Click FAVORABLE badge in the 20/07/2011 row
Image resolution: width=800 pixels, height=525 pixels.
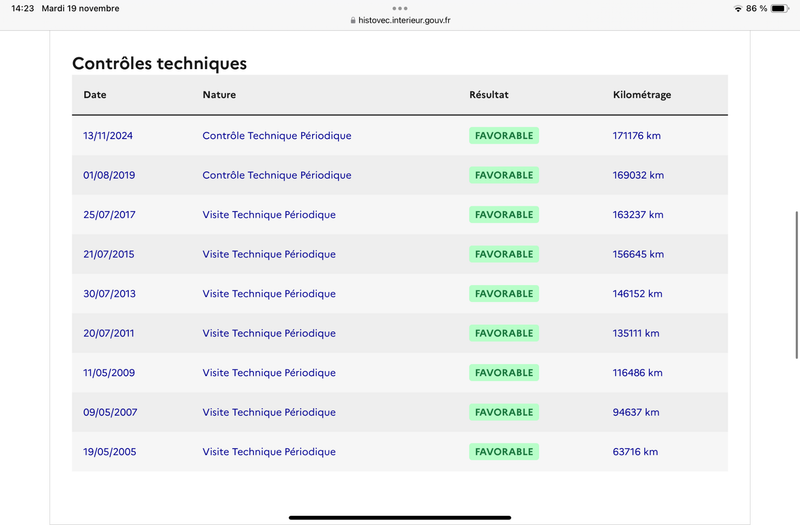point(504,333)
